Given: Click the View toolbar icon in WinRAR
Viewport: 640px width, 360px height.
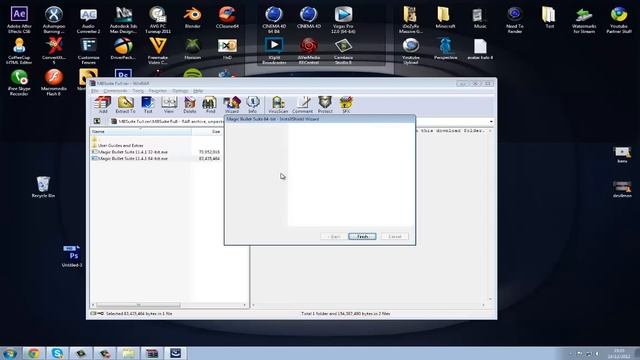Looking at the screenshot, I should pos(169,104).
